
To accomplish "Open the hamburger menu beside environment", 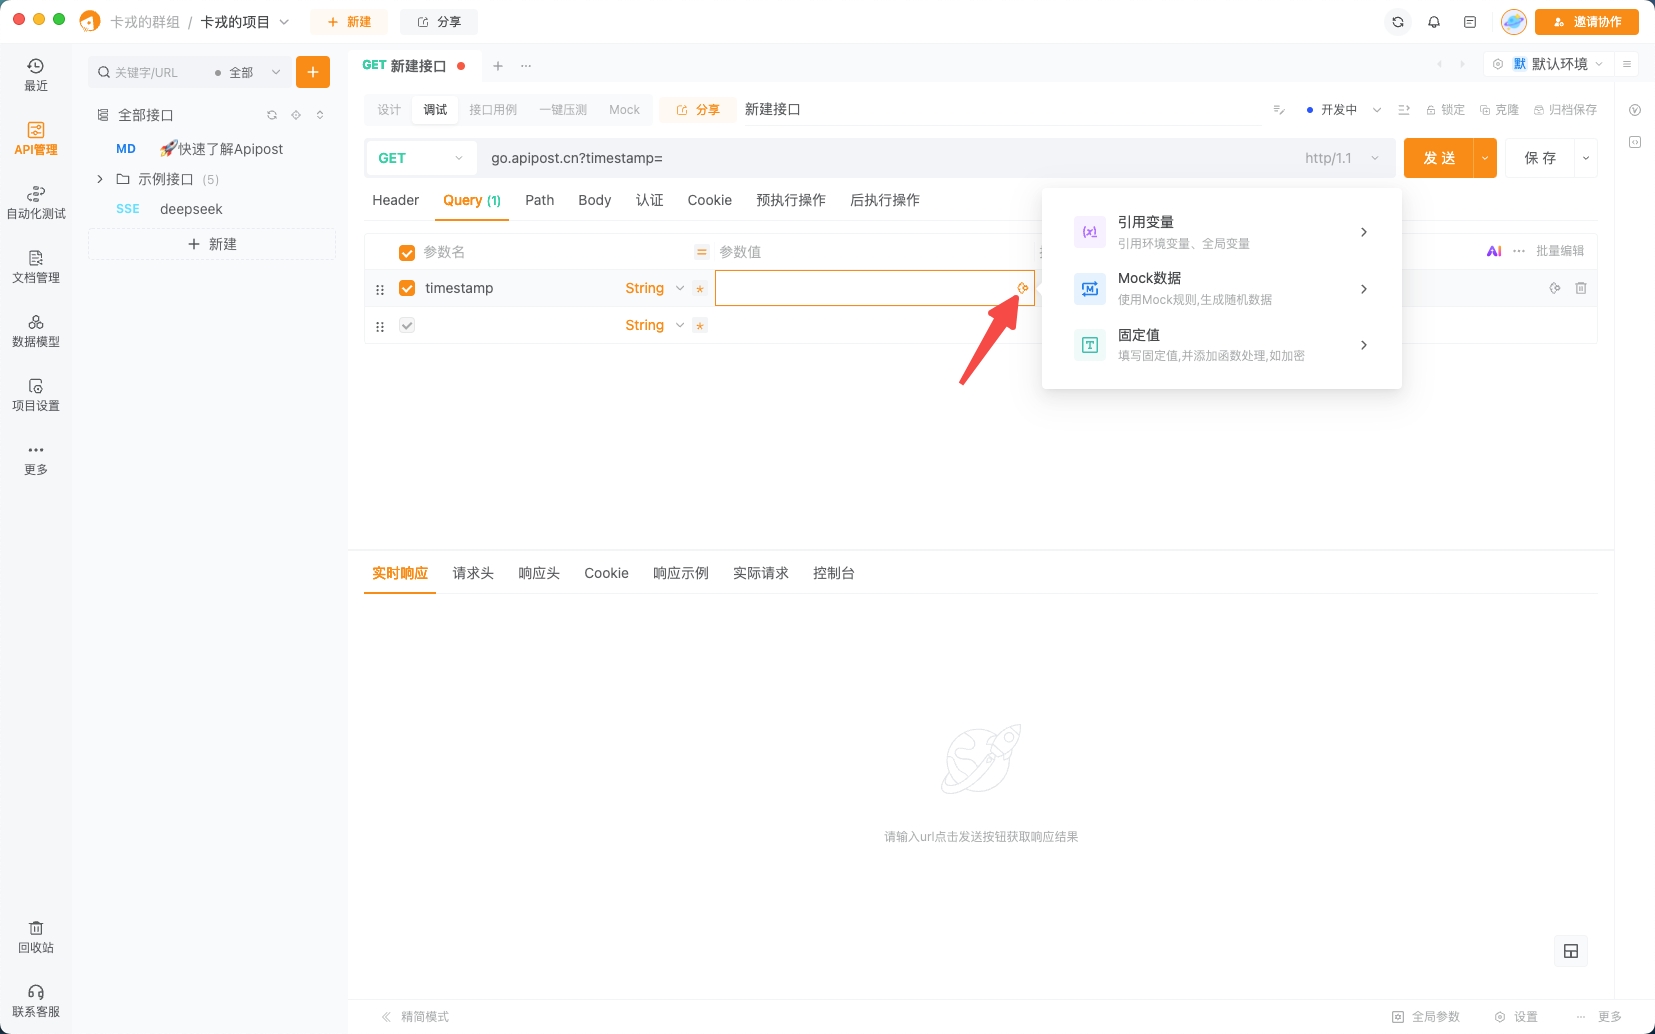I will tap(1627, 64).
